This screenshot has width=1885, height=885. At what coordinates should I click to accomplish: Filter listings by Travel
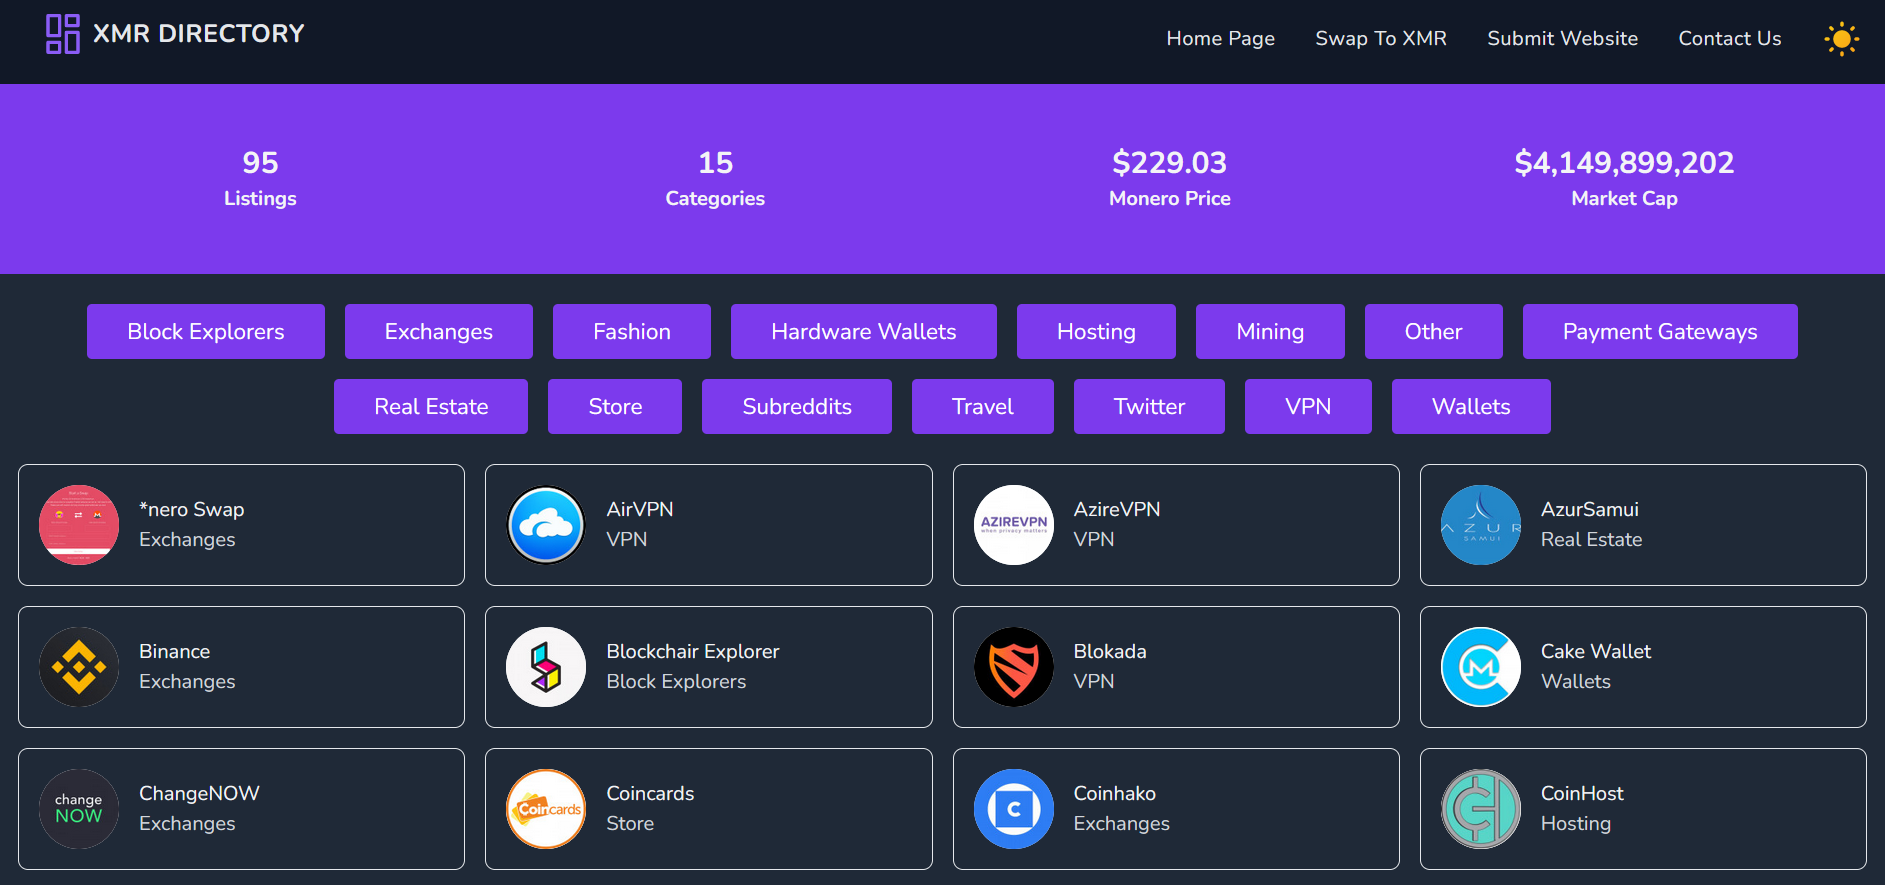(x=983, y=406)
